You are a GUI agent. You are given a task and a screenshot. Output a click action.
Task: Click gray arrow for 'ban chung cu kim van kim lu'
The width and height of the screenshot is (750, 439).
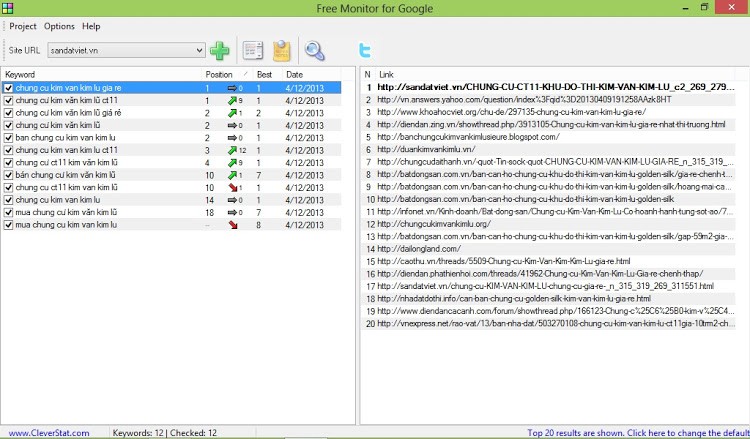[232, 138]
